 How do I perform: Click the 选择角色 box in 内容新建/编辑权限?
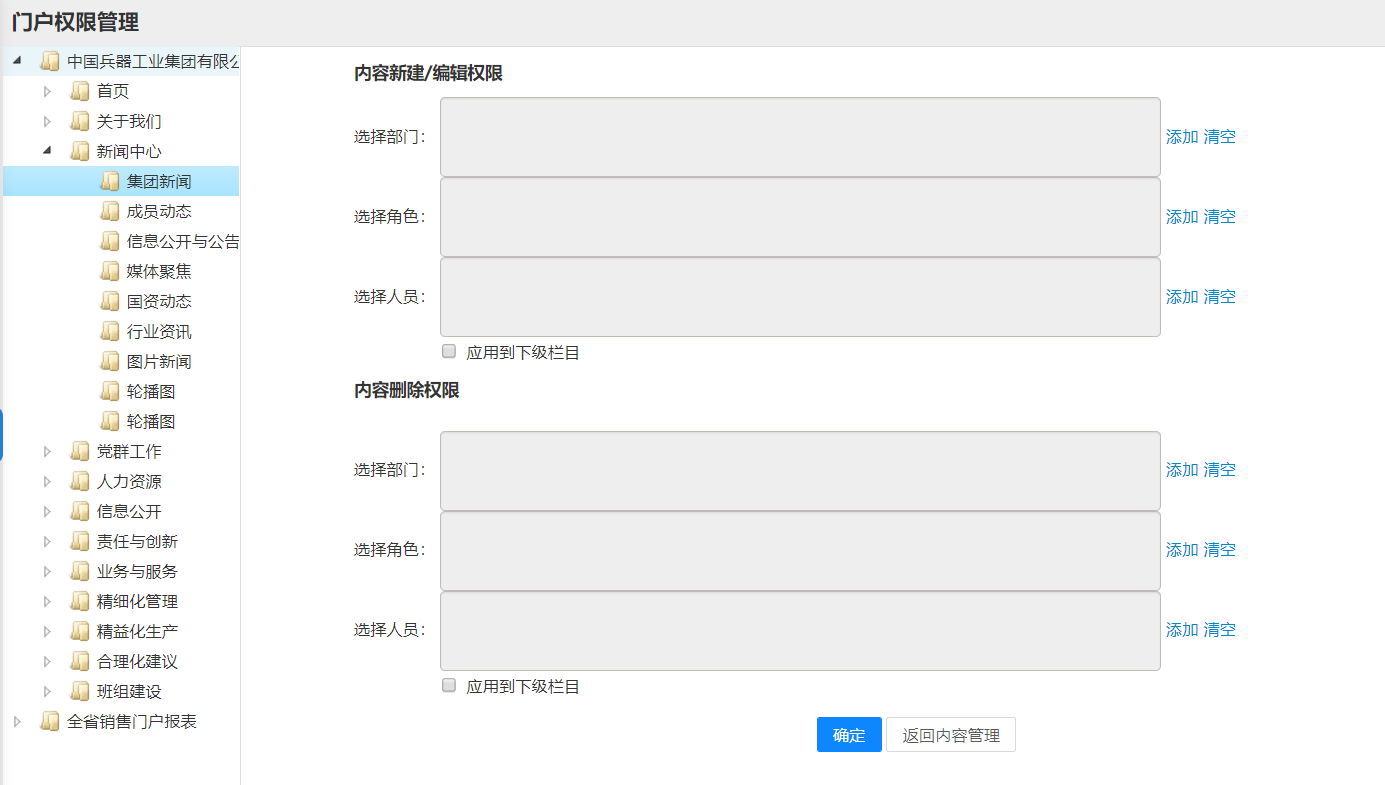tap(800, 217)
